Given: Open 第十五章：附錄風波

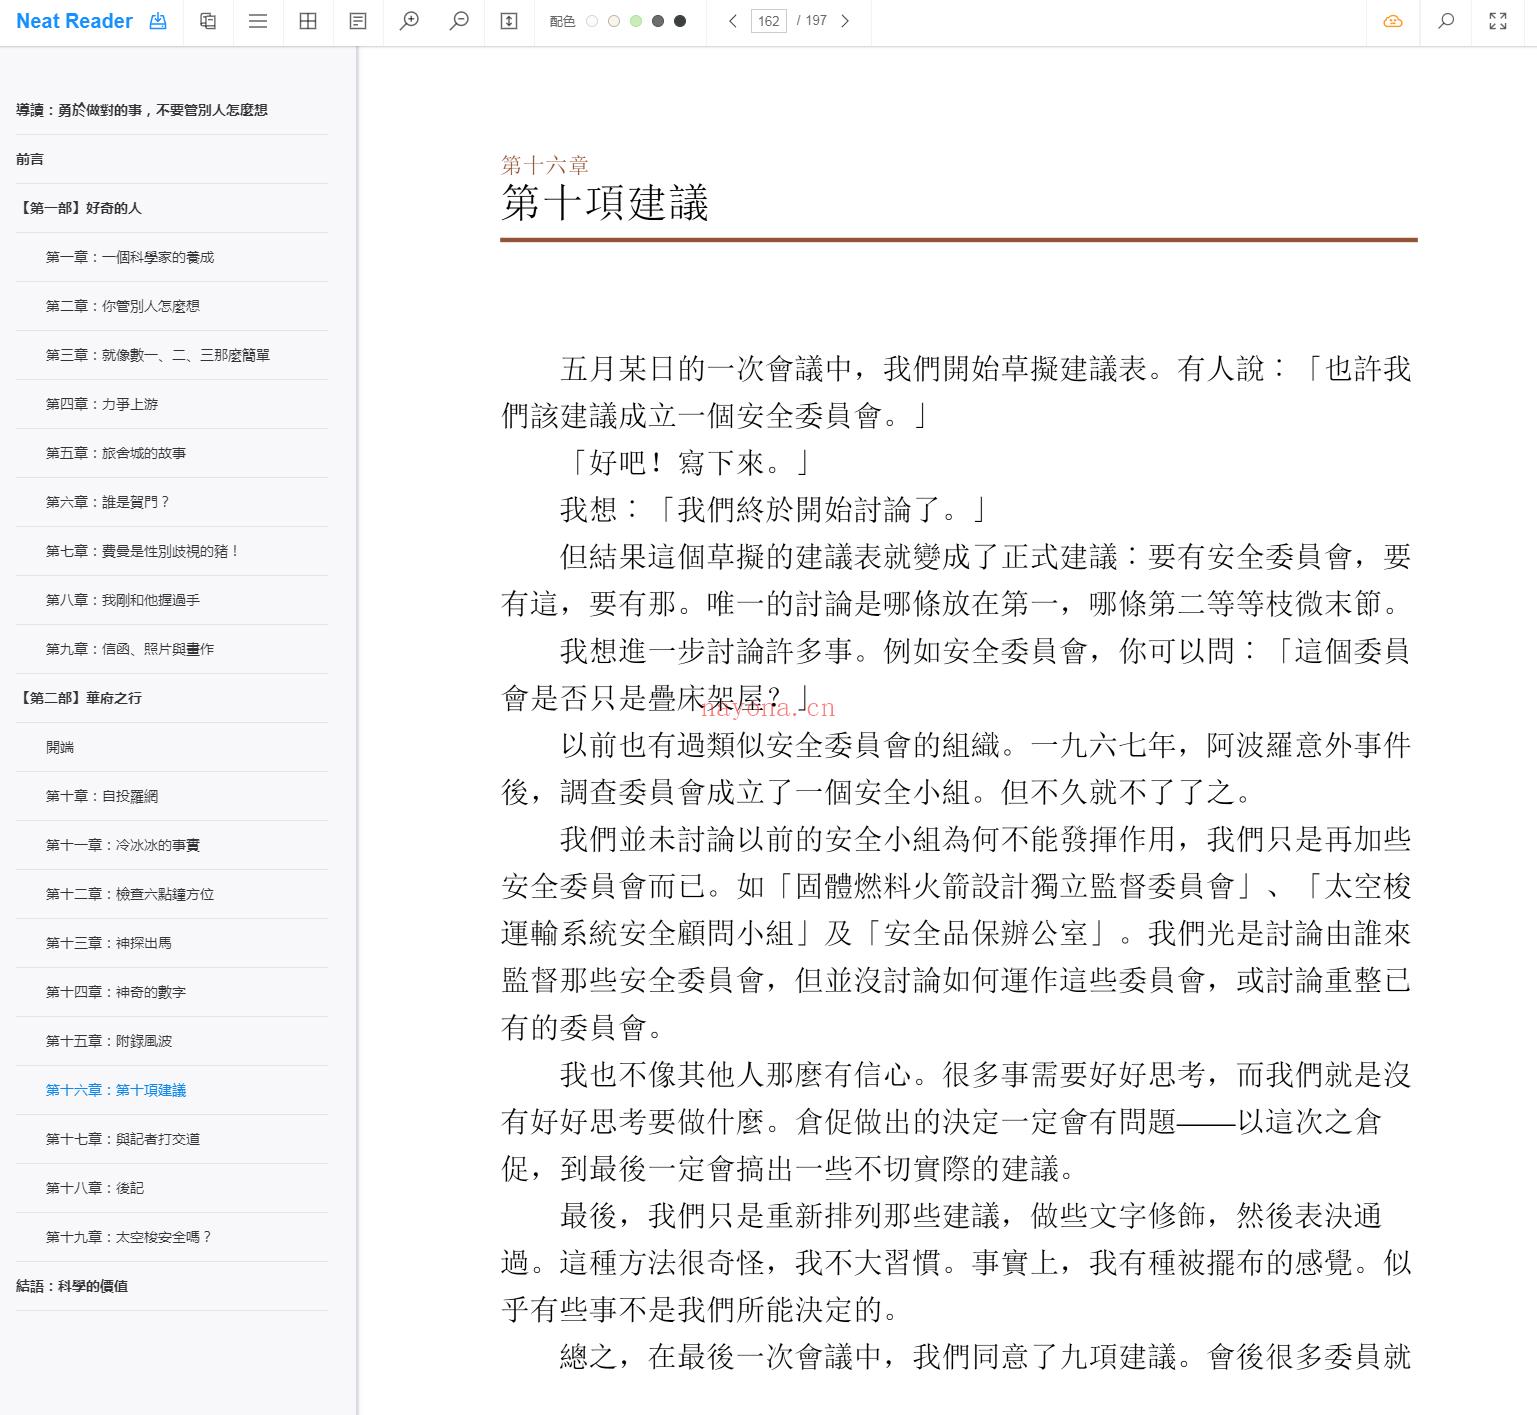Looking at the screenshot, I should (x=109, y=1041).
